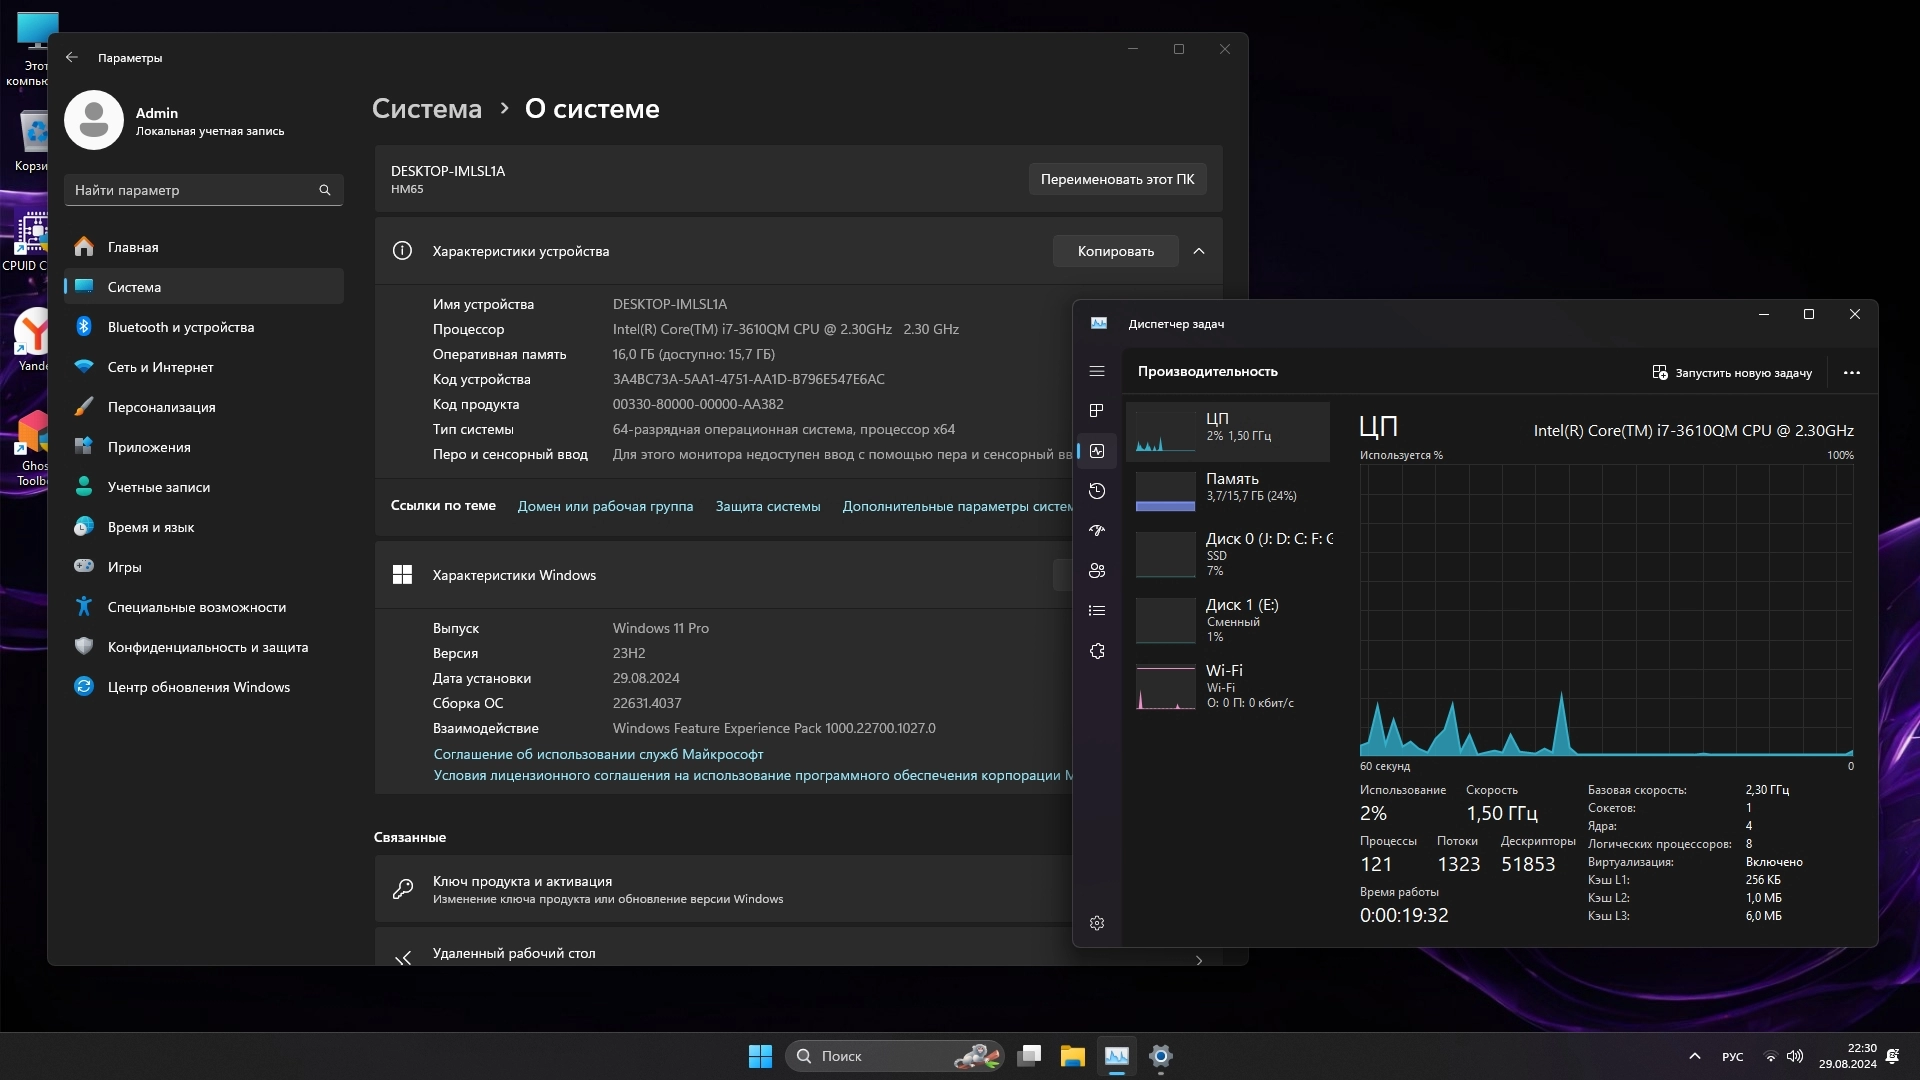Image resolution: width=1920 pixels, height=1080 pixels.
Task: Click Windows Start button on taskbar
Action: tap(760, 1056)
